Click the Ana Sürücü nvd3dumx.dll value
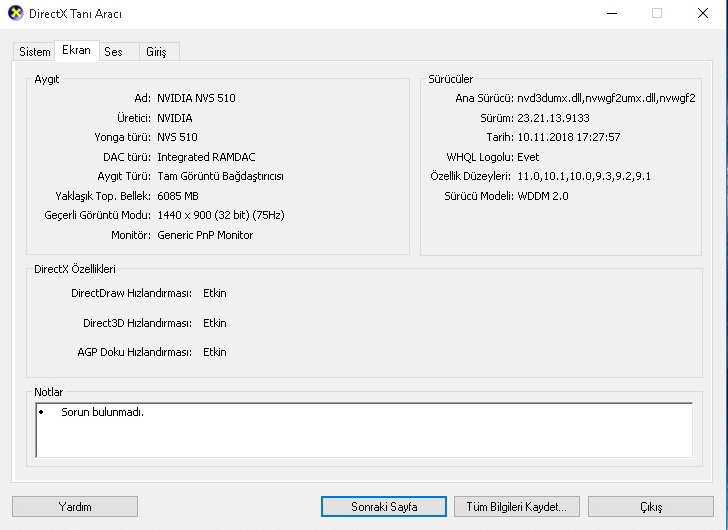The height and width of the screenshot is (530, 728). tap(606, 98)
